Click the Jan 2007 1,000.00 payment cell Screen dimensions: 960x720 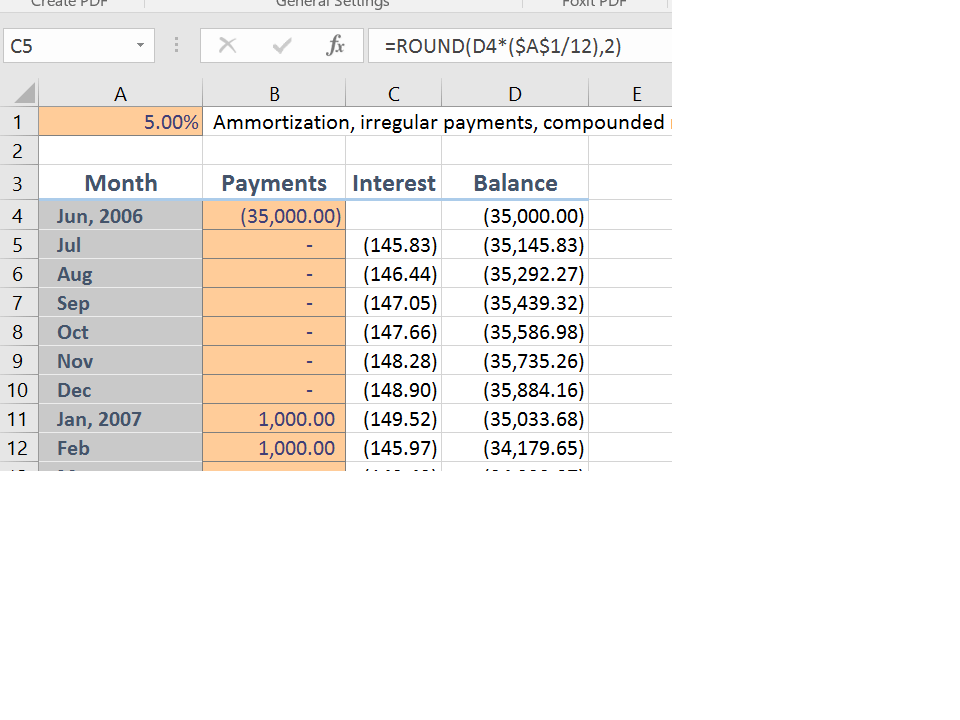[274, 419]
